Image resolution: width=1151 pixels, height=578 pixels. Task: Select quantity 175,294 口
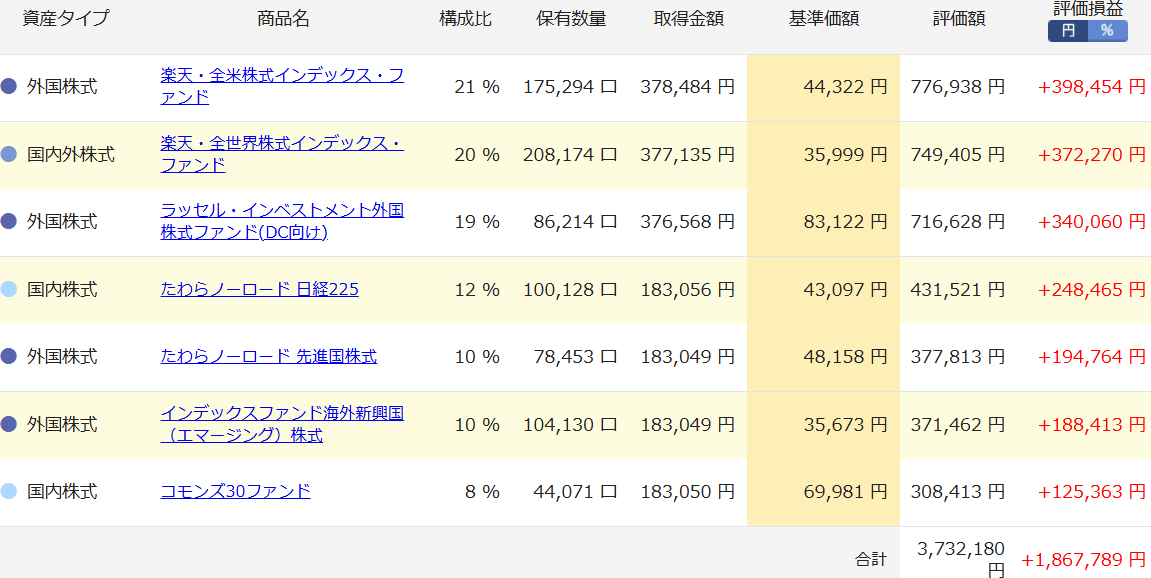click(570, 87)
